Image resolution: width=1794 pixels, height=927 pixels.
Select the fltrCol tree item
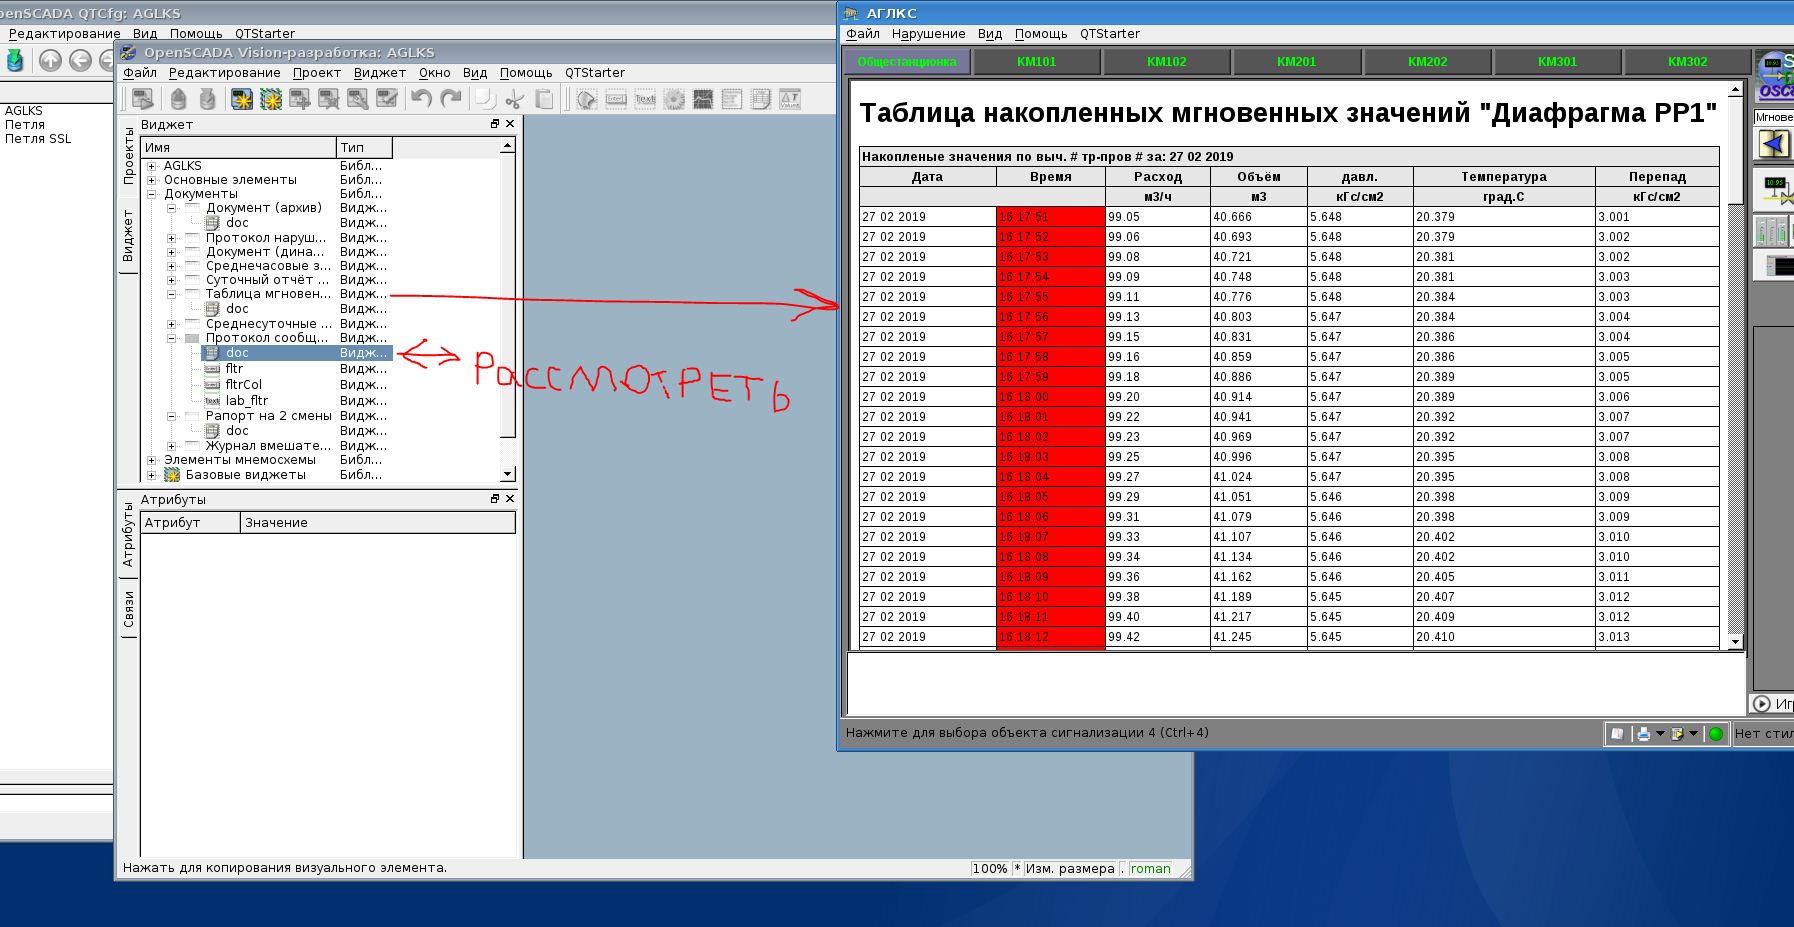click(x=243, y=385)
